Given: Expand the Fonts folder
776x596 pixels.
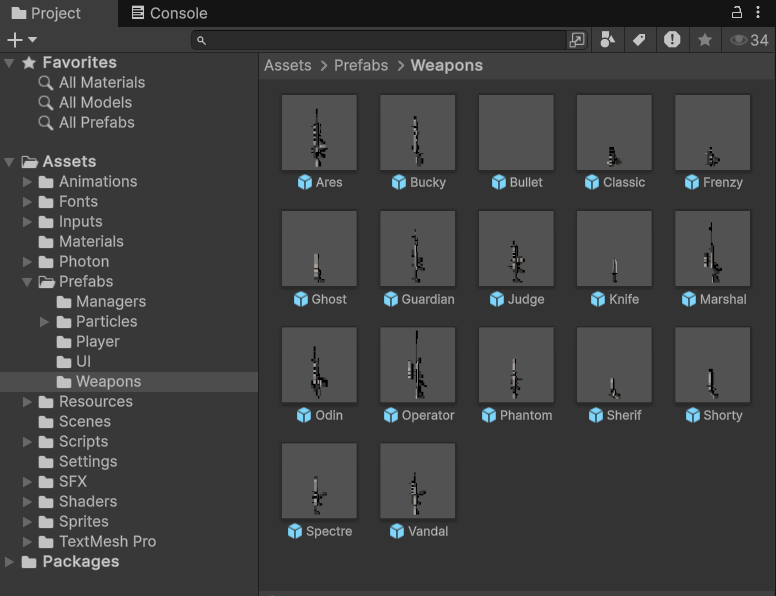Looking at the screenshot, I should [x=27, y=202].
